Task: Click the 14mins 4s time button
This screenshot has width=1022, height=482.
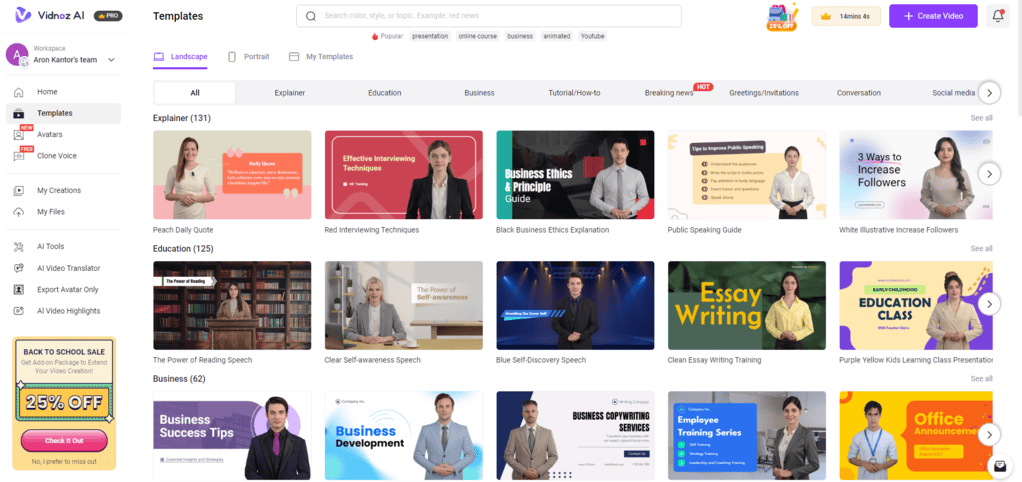Action: click(846, 16)
